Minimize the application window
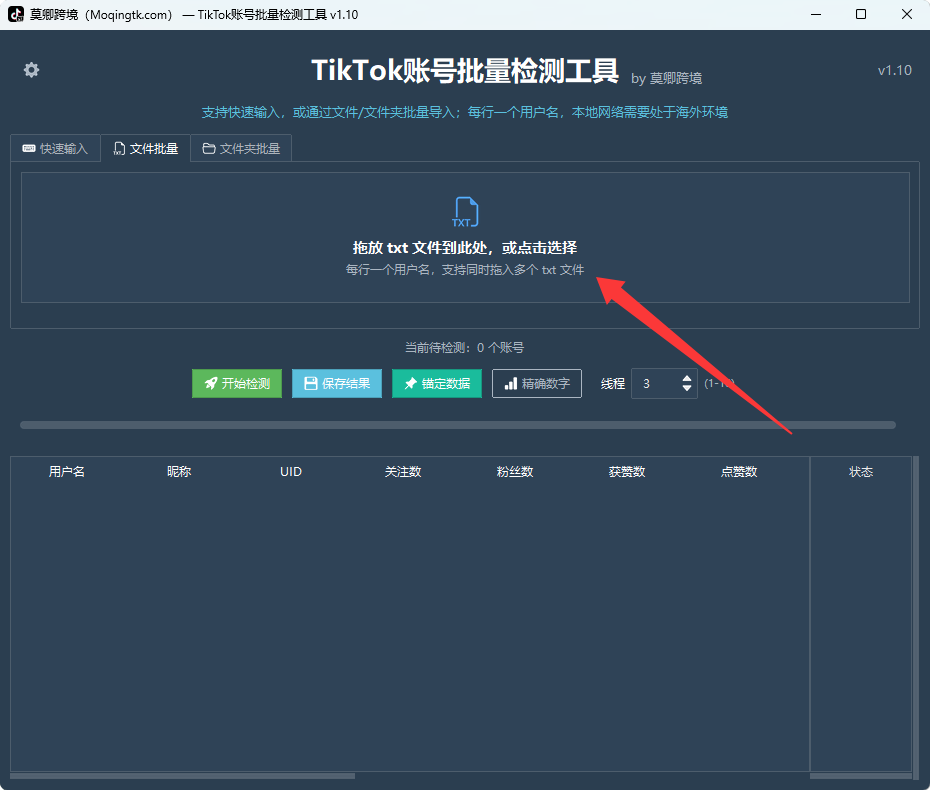The image size is (930, 790). (816, 14)
